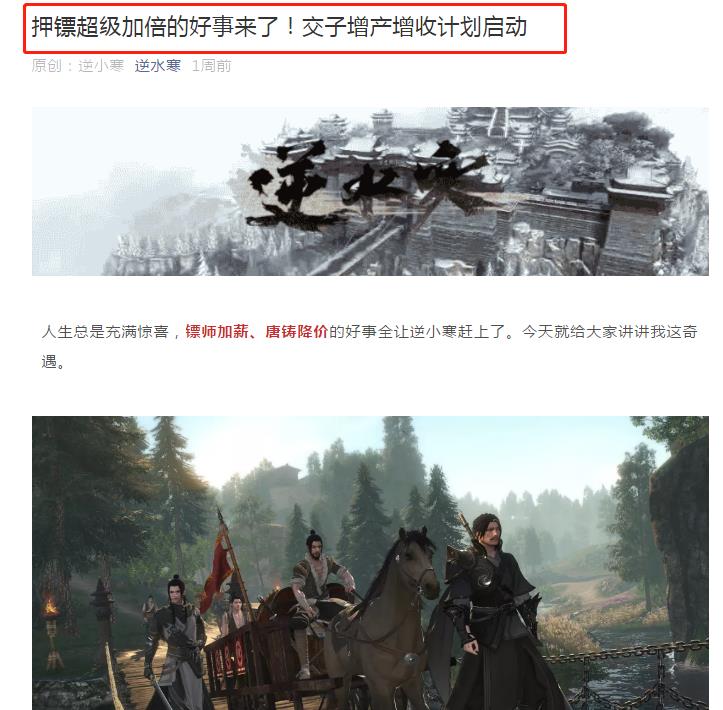This screenshot has width=723, height=710.
Task: Click the author name 逆小寒
Action: (101, 66)
